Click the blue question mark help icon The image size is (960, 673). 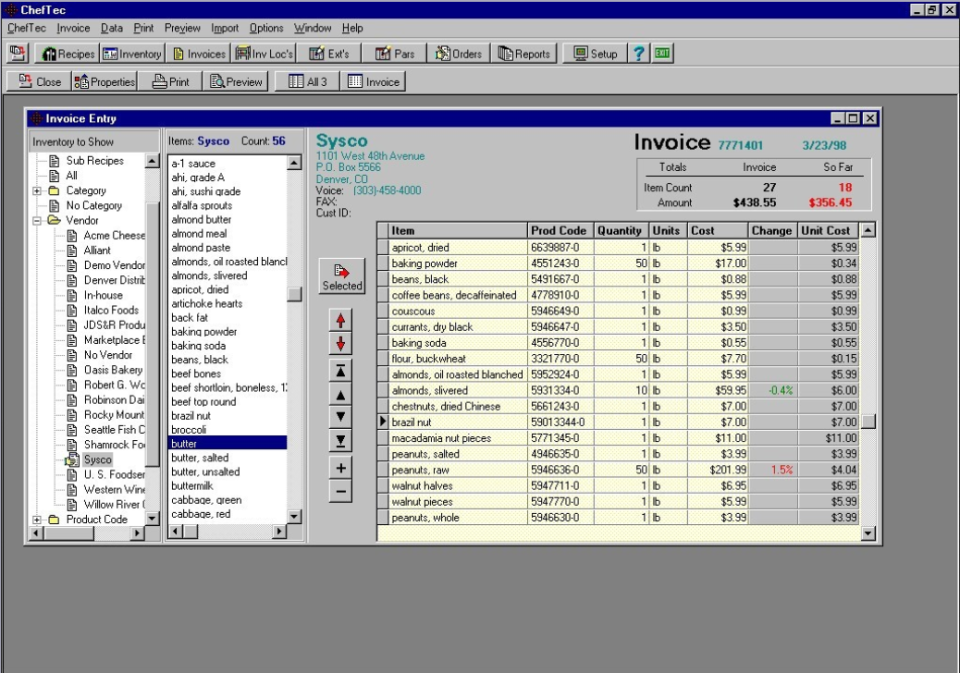point(639,54)
